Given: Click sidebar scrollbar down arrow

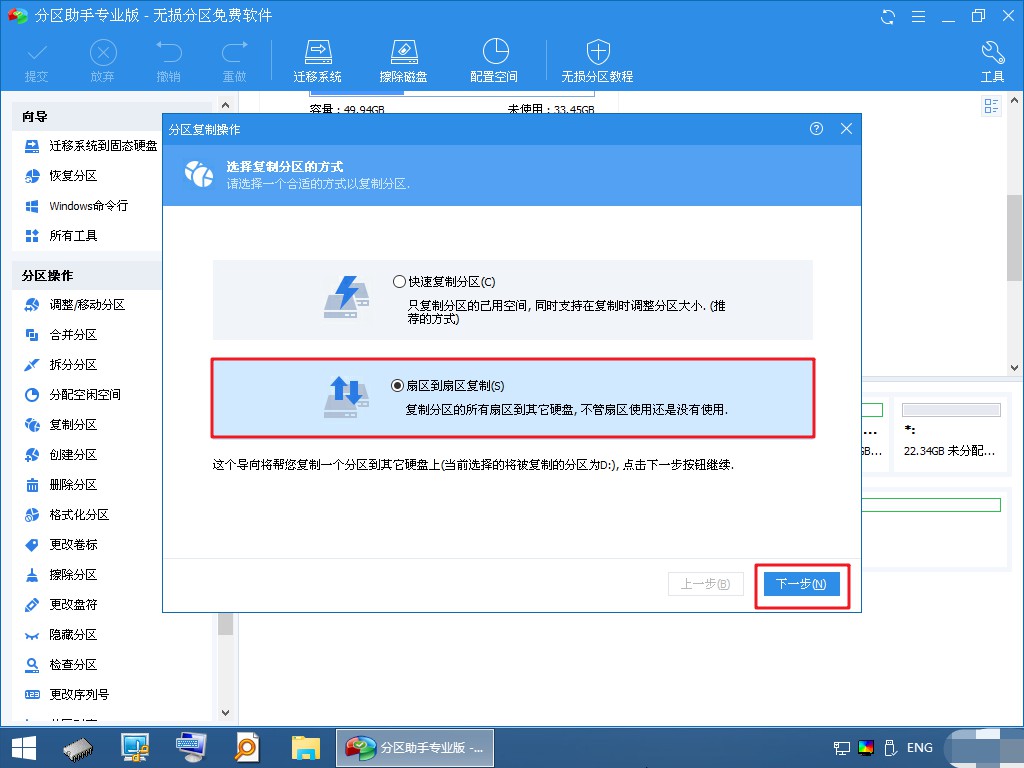Looking at the screenshot, I should tap(225, 713).
